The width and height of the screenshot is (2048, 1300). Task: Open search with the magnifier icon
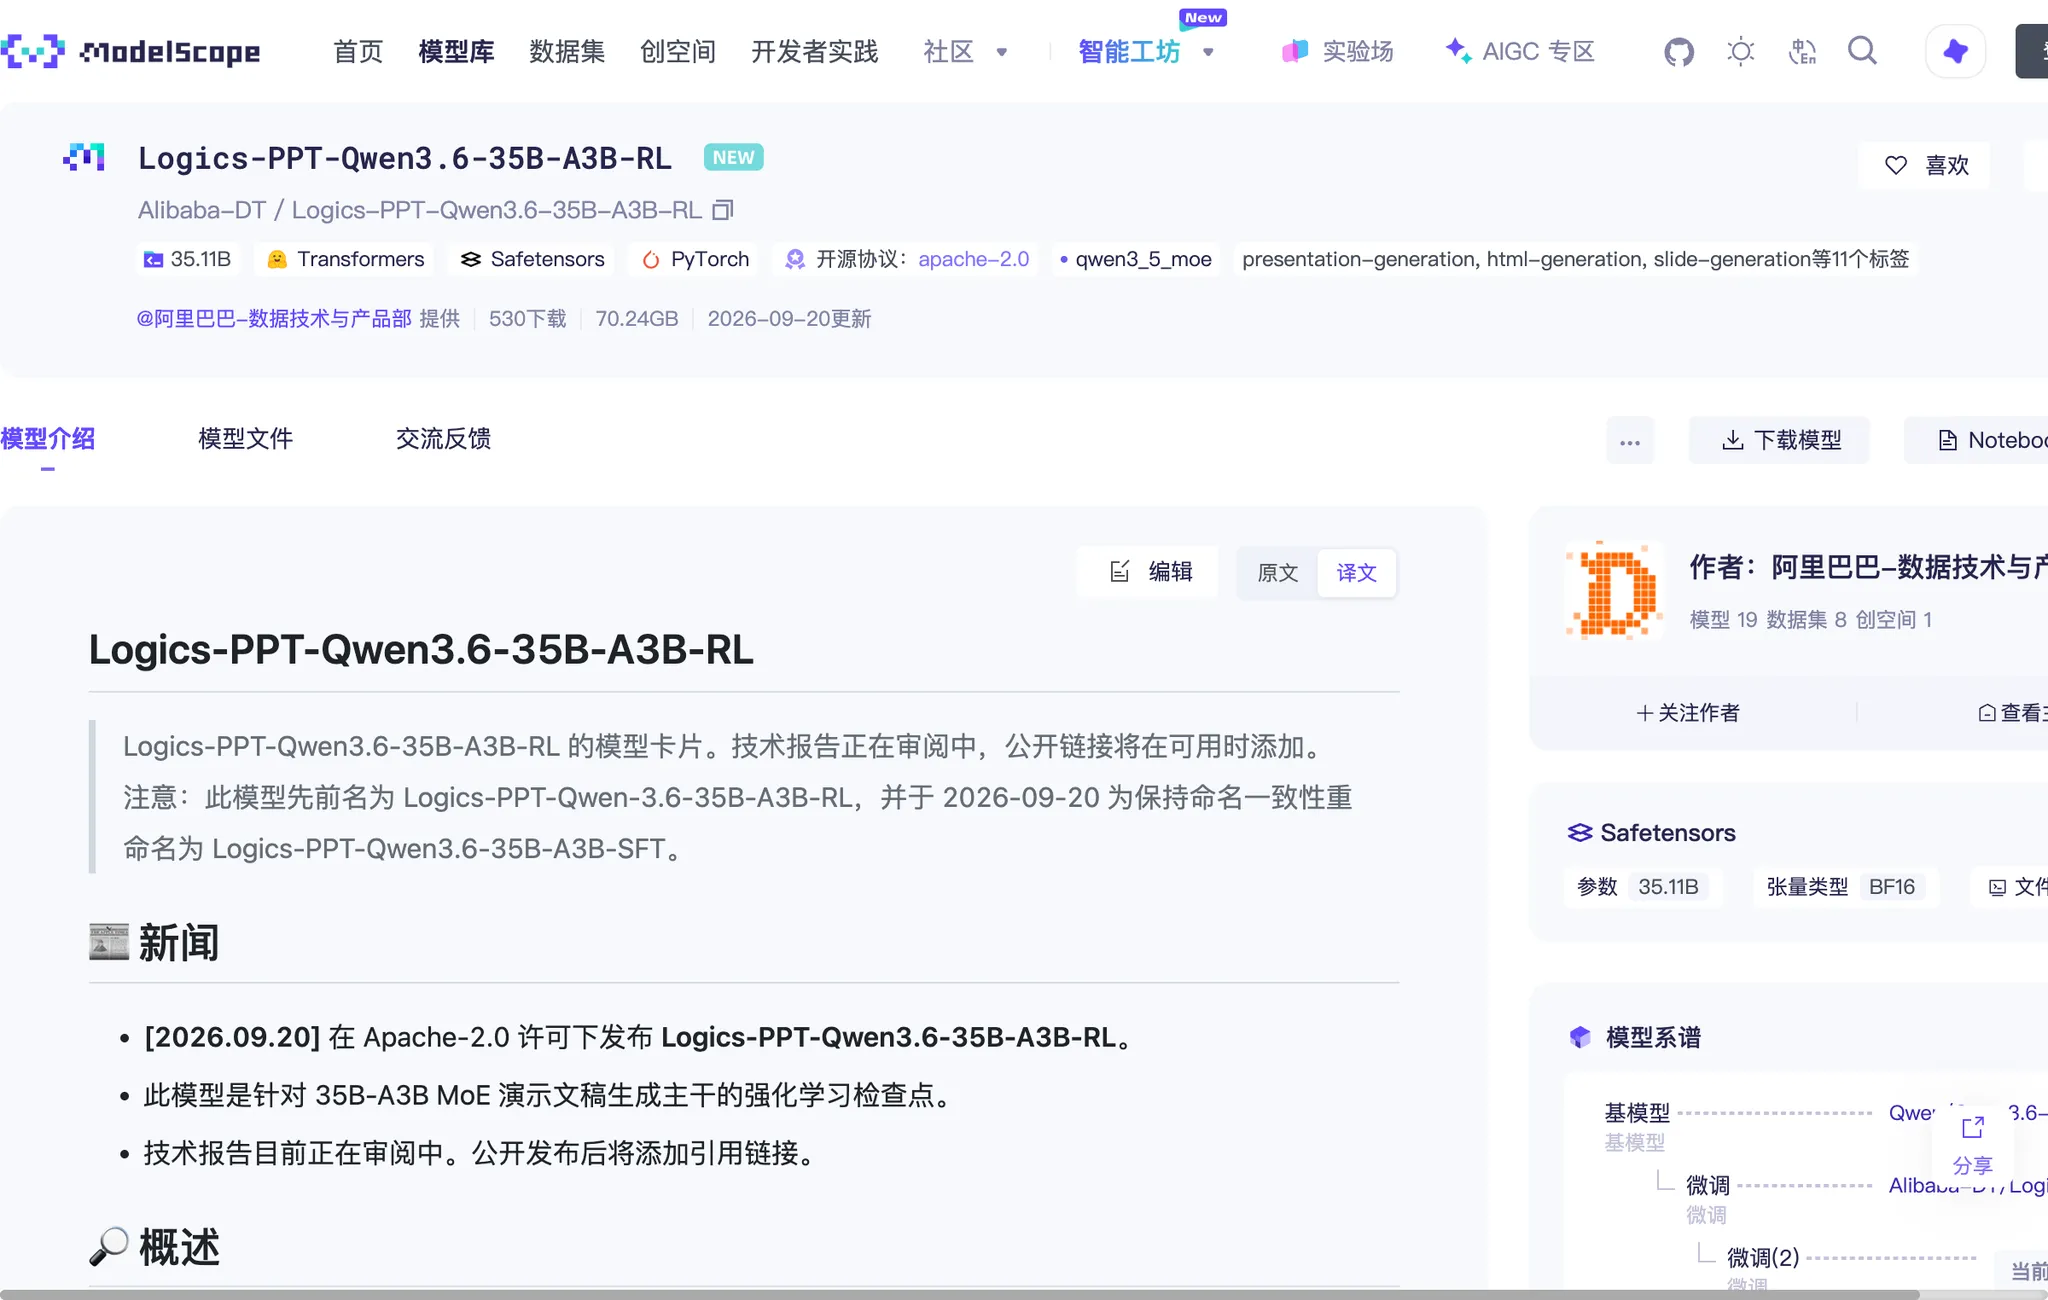click(x=1862, y=50)
